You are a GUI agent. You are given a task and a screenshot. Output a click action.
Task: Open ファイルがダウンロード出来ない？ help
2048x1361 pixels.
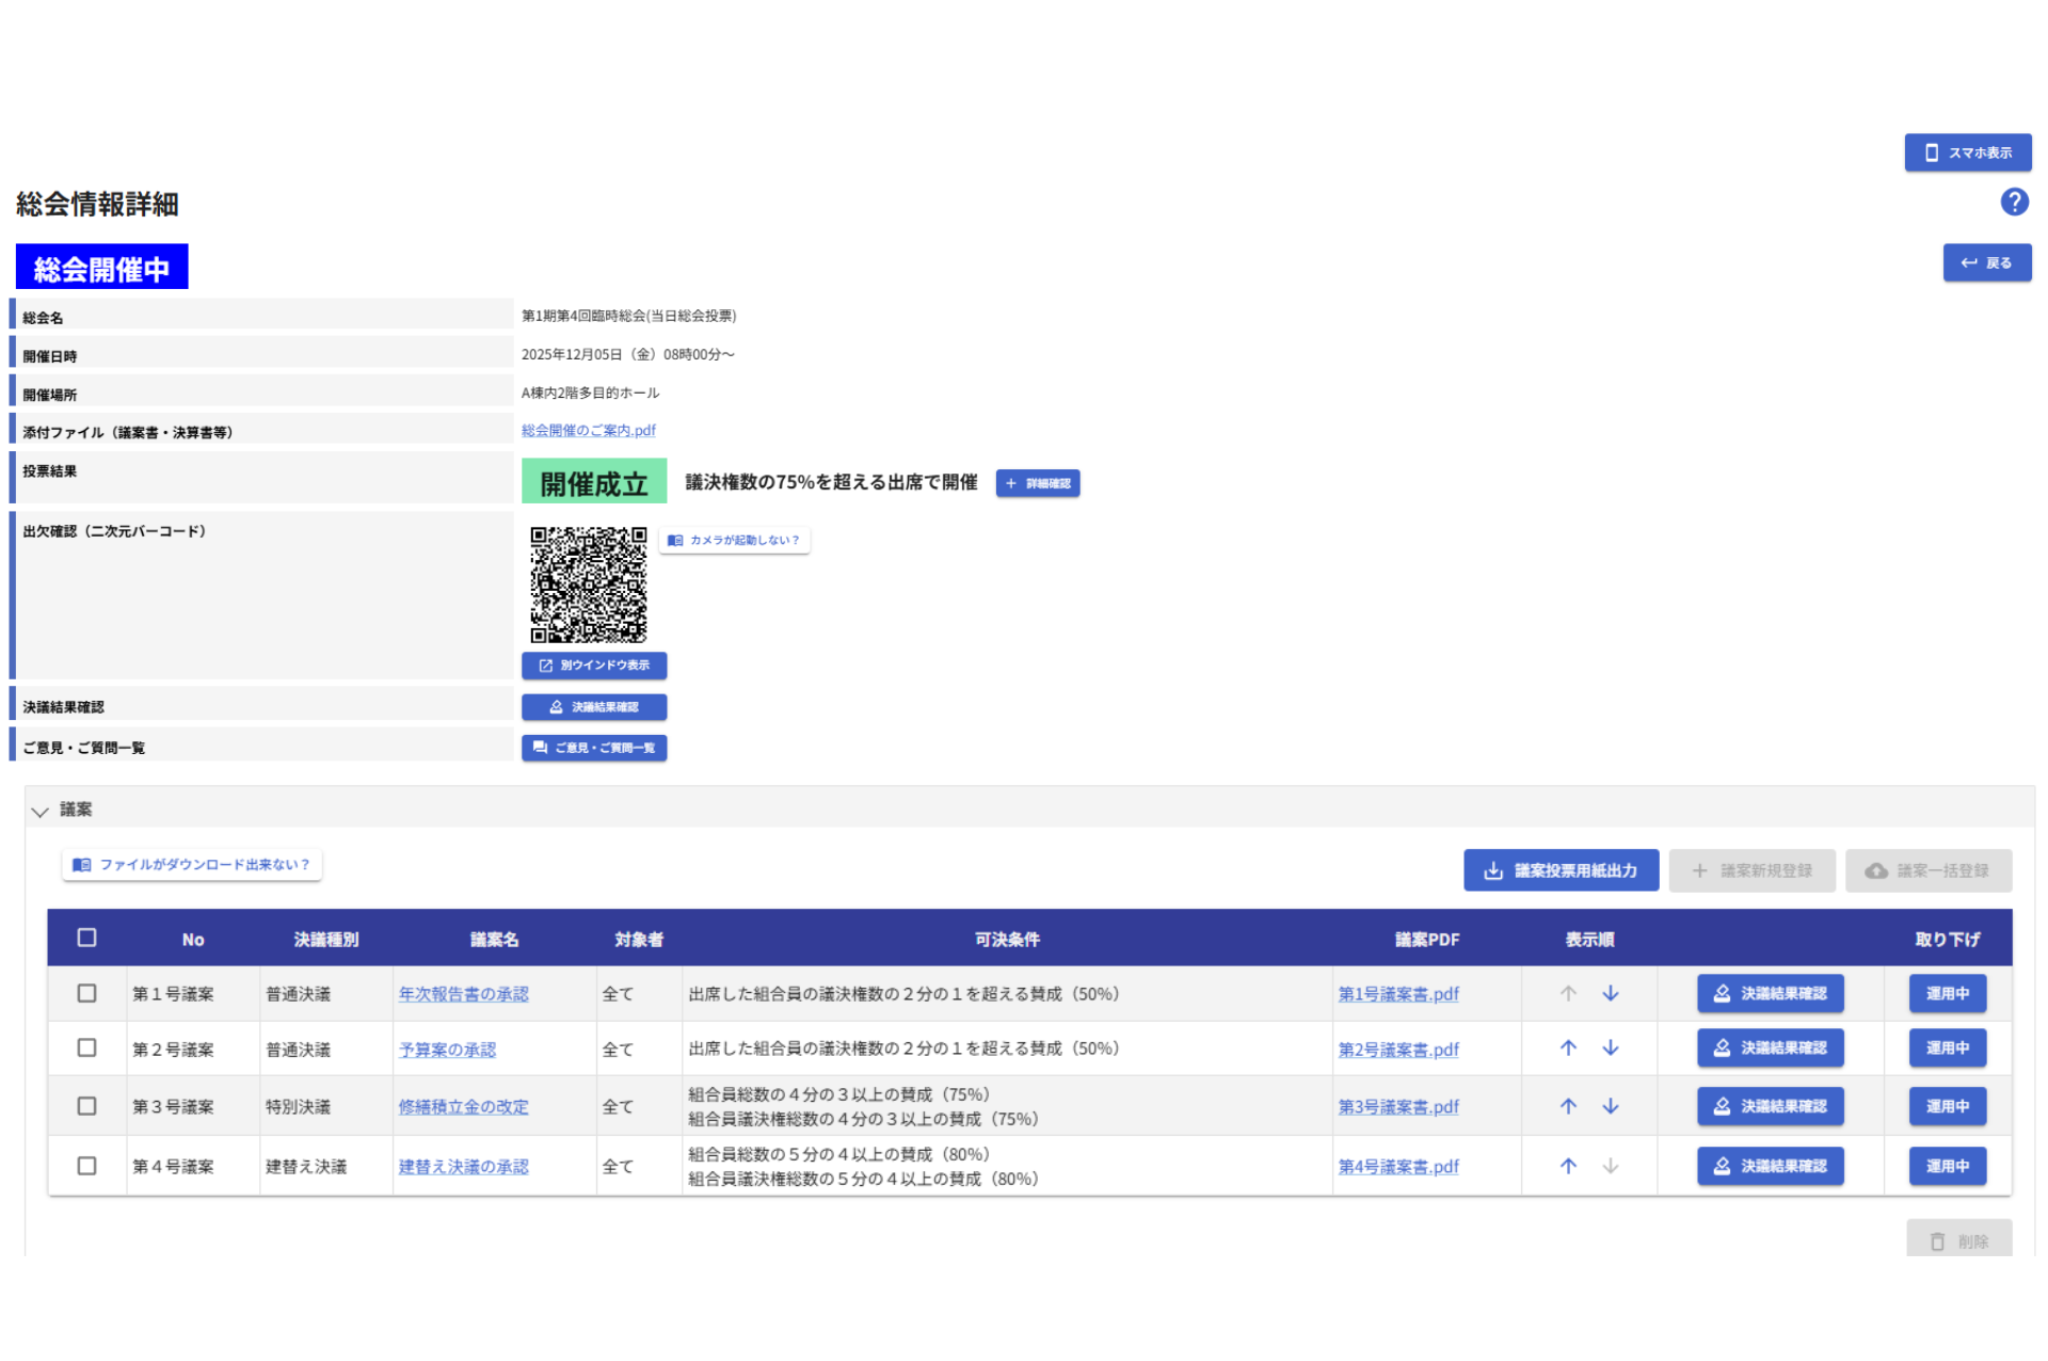click(192, 864)
